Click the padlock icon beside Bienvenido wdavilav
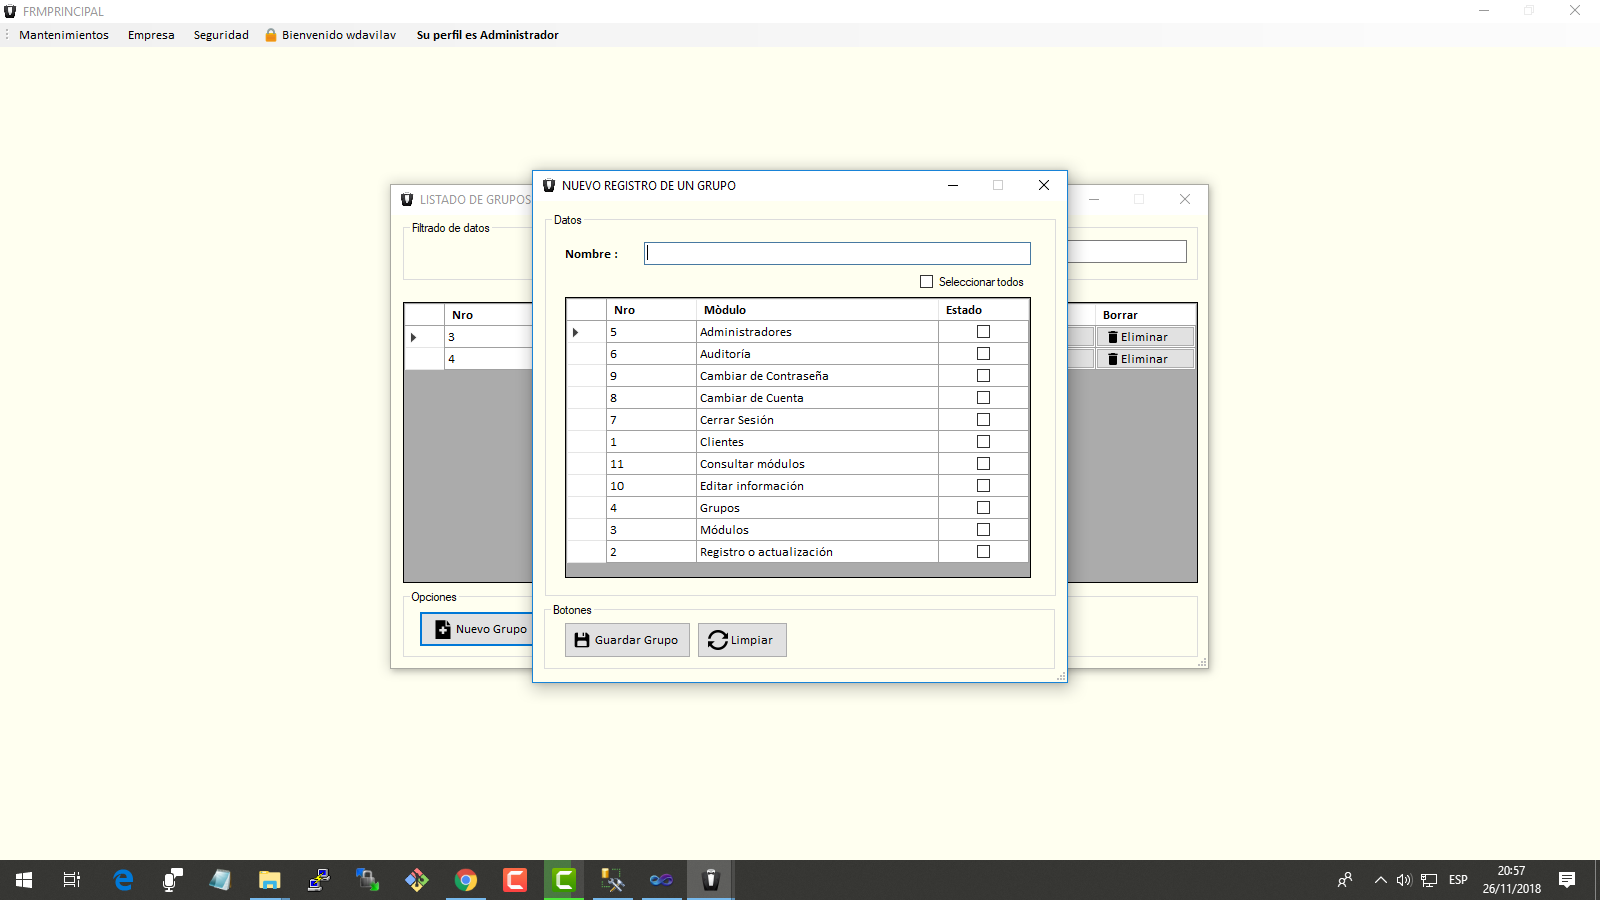Viewport: 1600px width, 900px height. [x=271, y=35]
